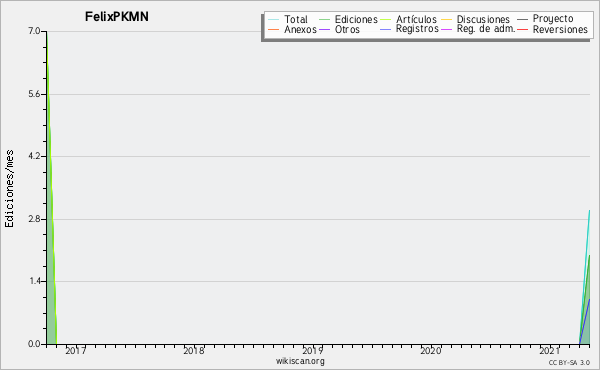Image resolution: width=600 pixels, height=370 pixels.
Task: Click the 4.2 y-axis value
Action: pyautogui.click(x=34, y=156)
